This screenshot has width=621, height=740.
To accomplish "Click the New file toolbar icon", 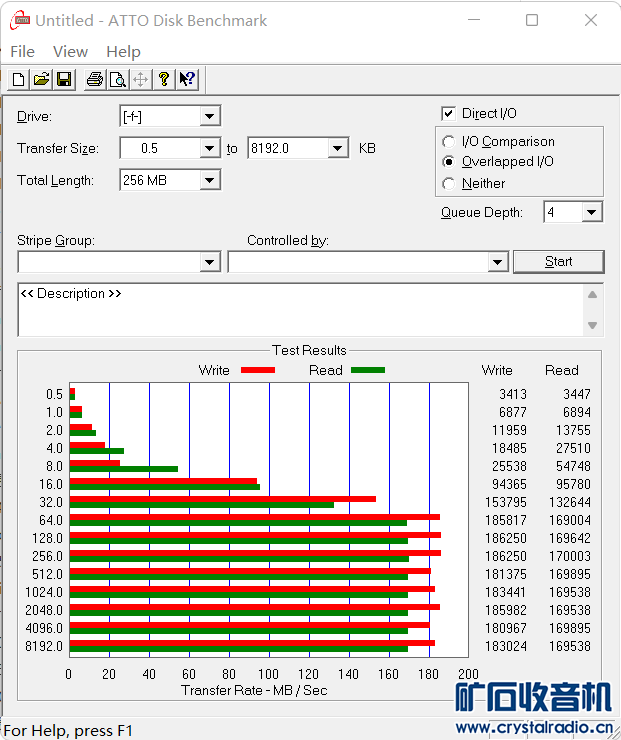I will [19, 80].
